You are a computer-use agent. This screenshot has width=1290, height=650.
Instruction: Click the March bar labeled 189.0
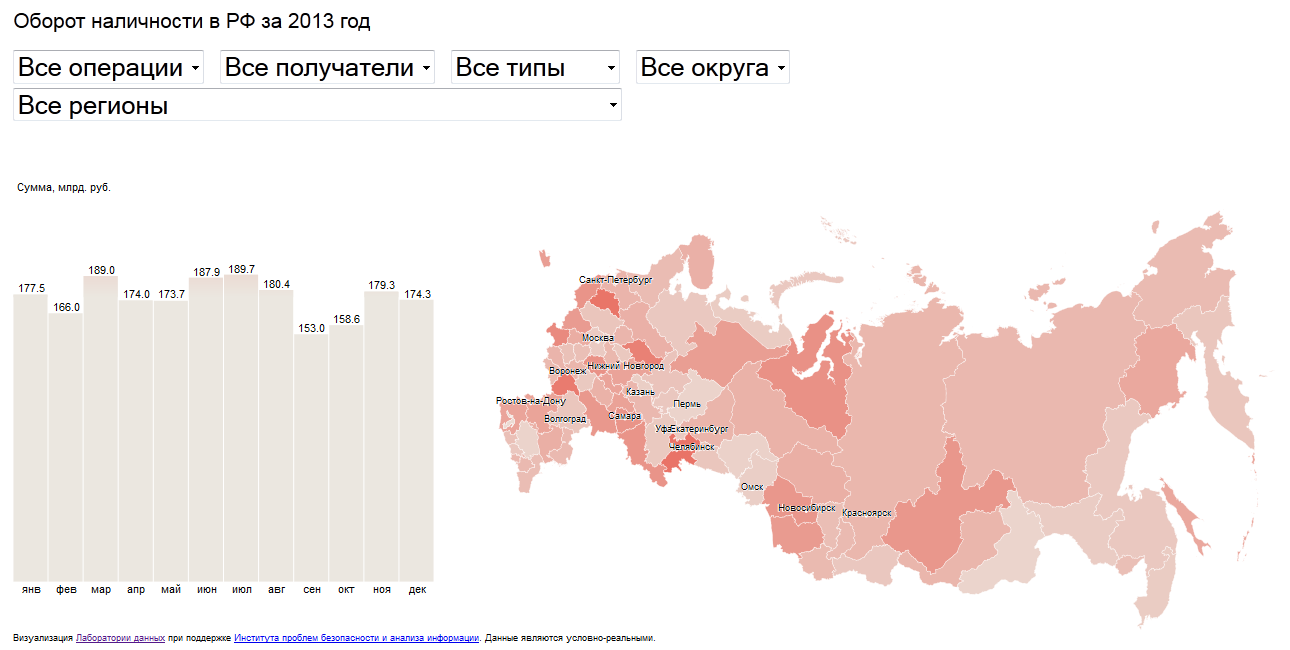tap(101, 430)
